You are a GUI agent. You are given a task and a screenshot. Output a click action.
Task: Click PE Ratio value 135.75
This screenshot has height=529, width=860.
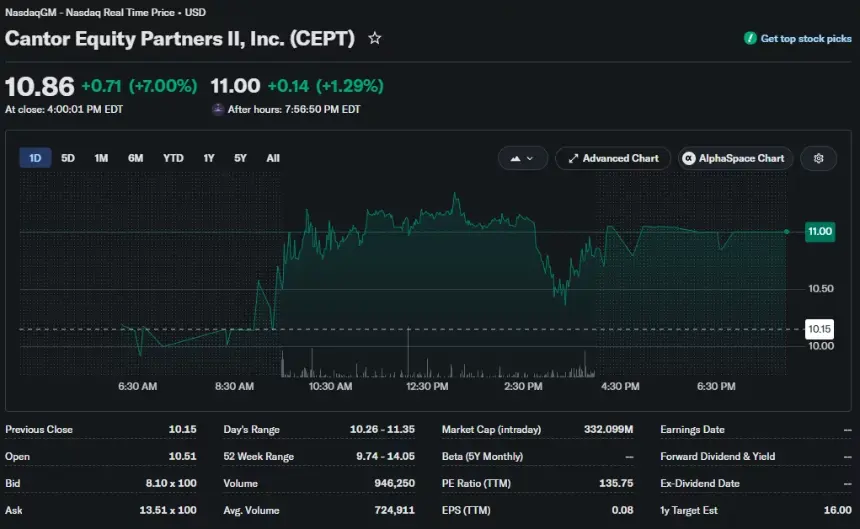(x=616, y=483)
